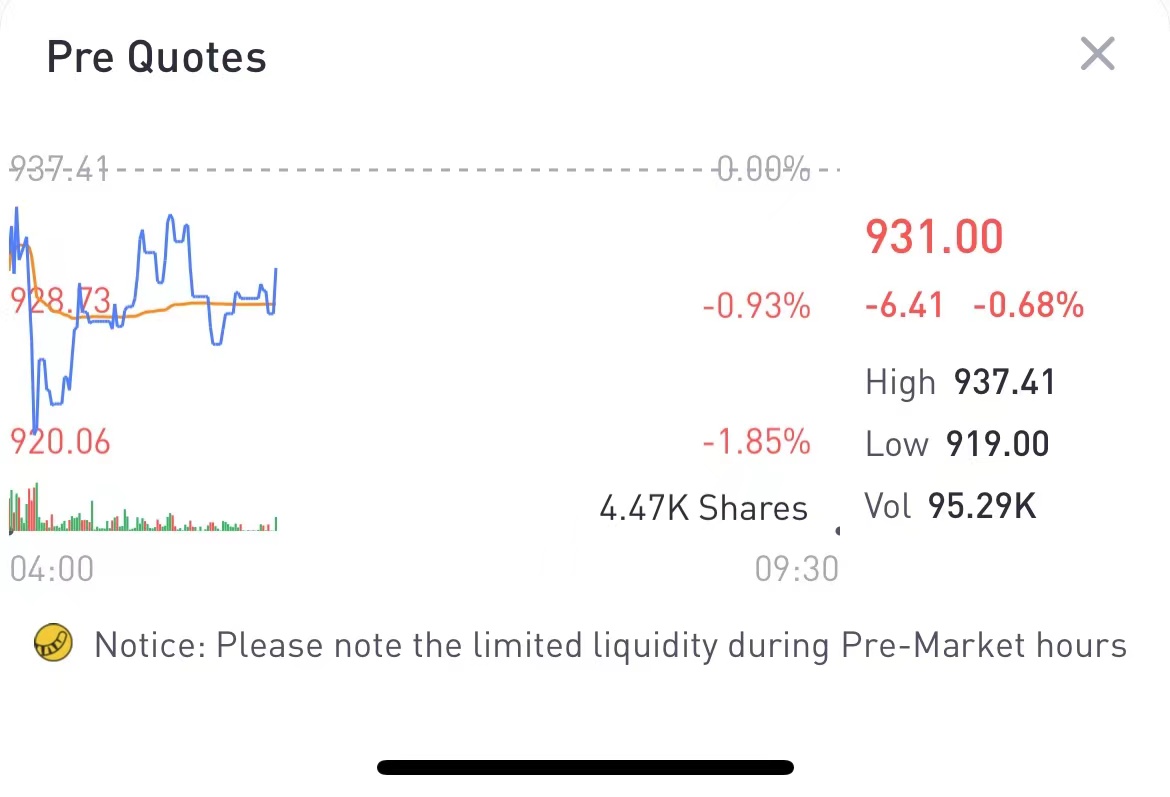Click the -0.93% axis percentage label
The width and height of the screenshot is (1170, 797).
tap(756, 306)
